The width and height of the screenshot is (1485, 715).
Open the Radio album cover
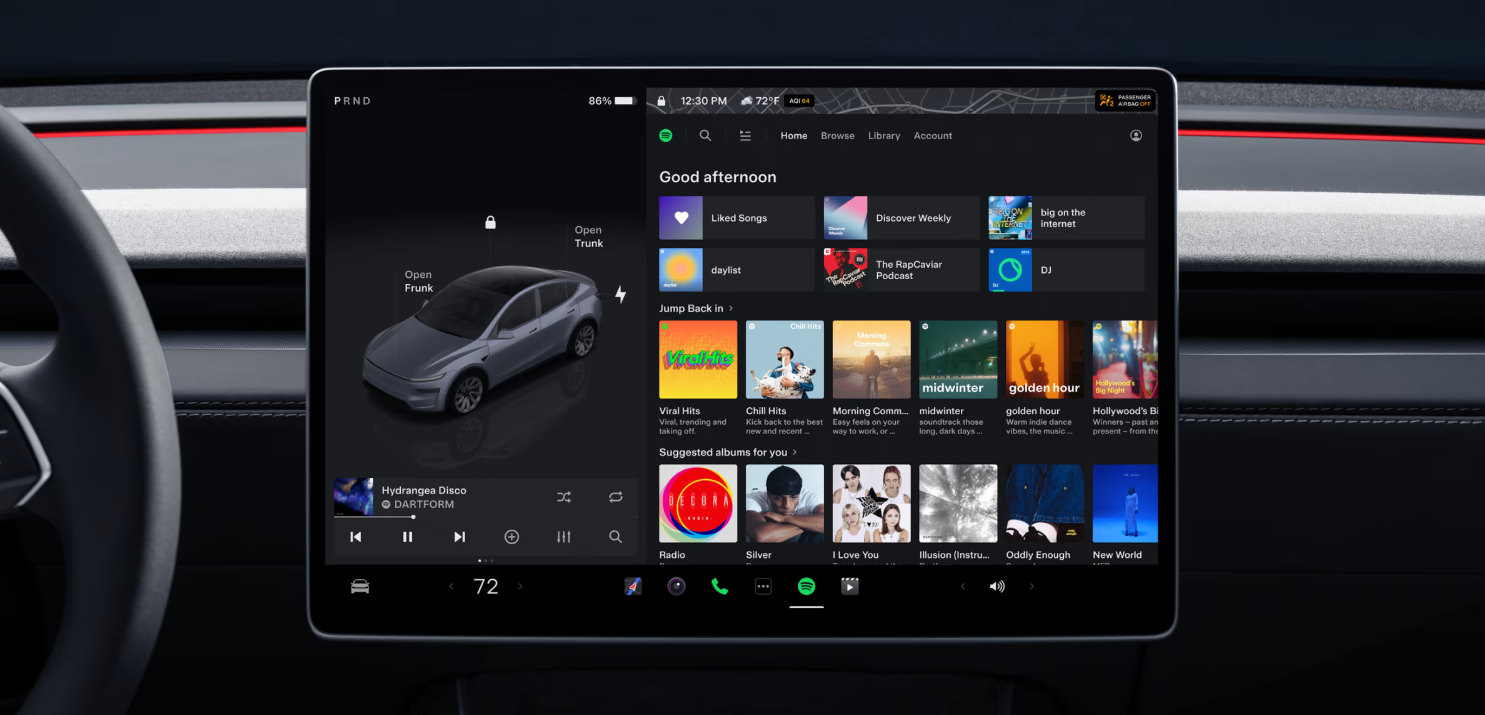698,503
